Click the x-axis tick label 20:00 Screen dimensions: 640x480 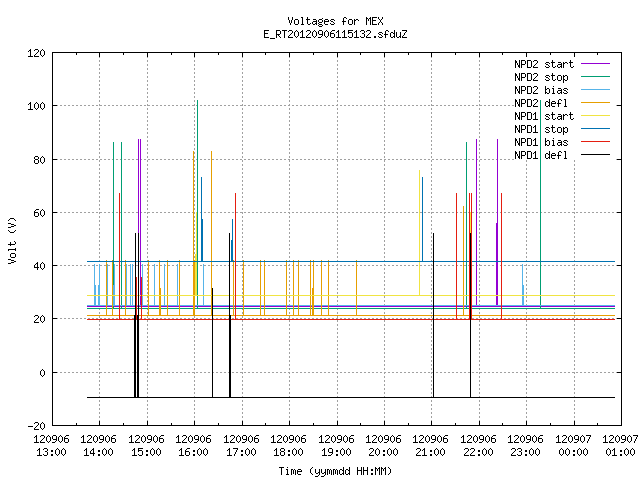coord(383,453)
